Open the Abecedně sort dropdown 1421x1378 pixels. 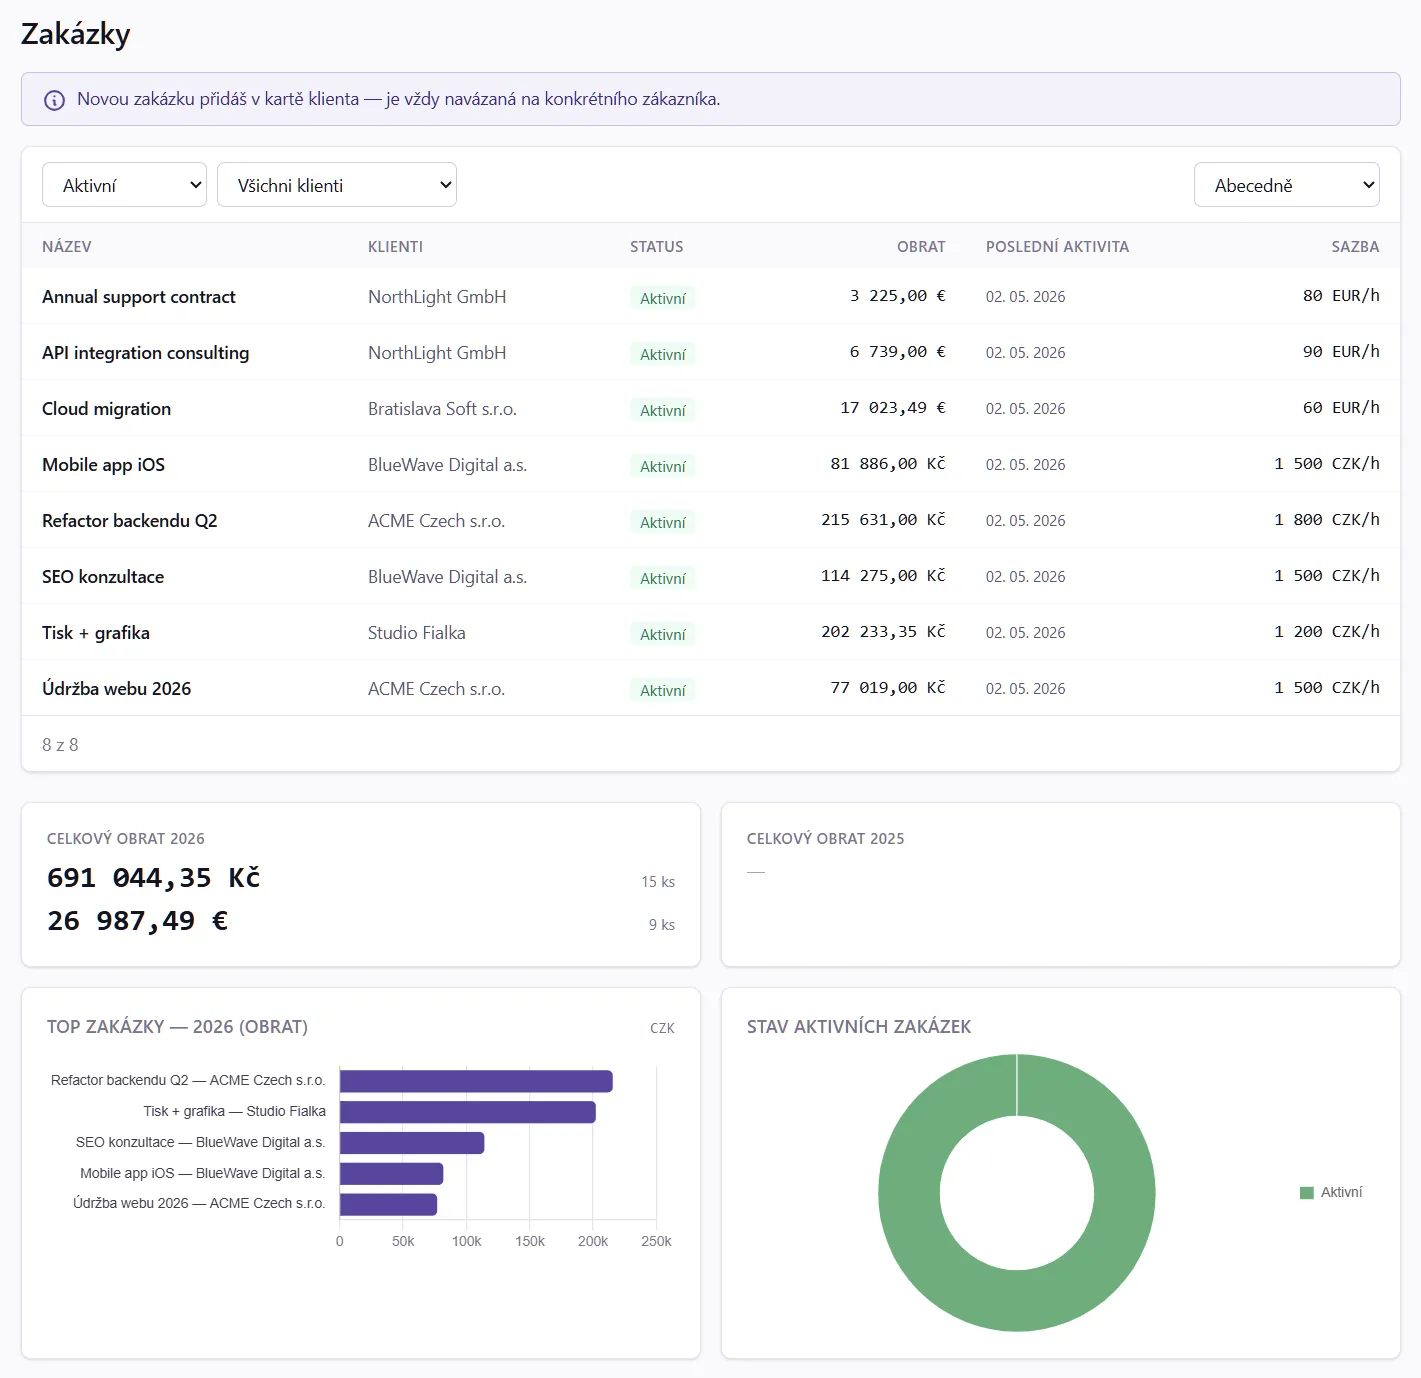tap(1286, 185)
